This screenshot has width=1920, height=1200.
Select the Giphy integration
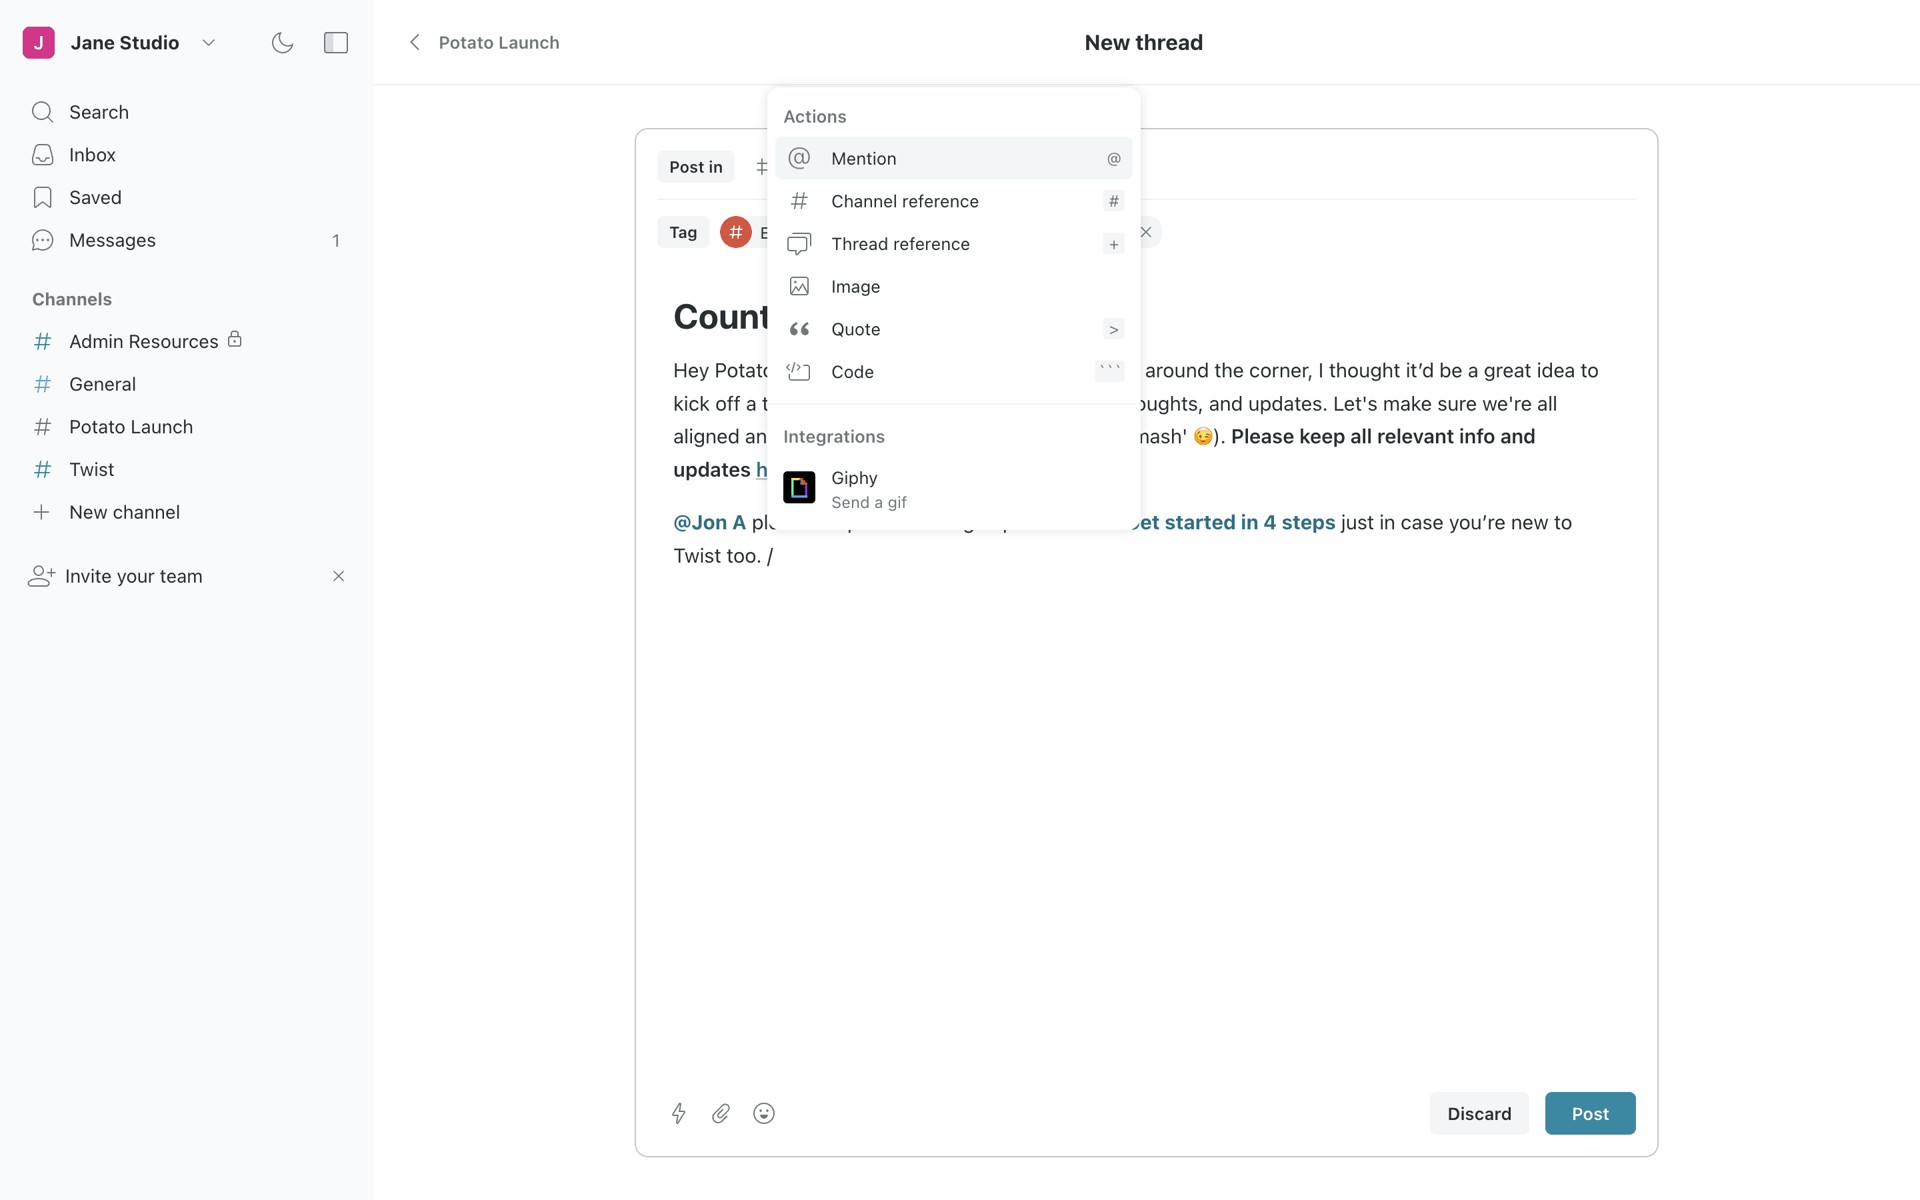tap(954, 489)
